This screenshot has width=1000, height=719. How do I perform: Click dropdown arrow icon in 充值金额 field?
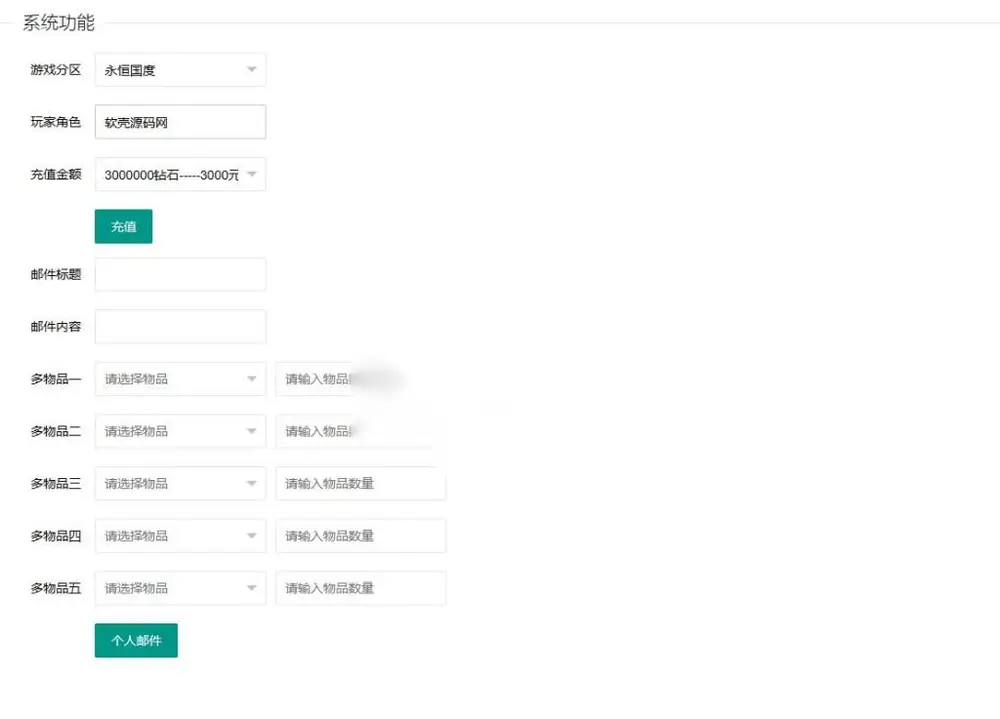252,174
